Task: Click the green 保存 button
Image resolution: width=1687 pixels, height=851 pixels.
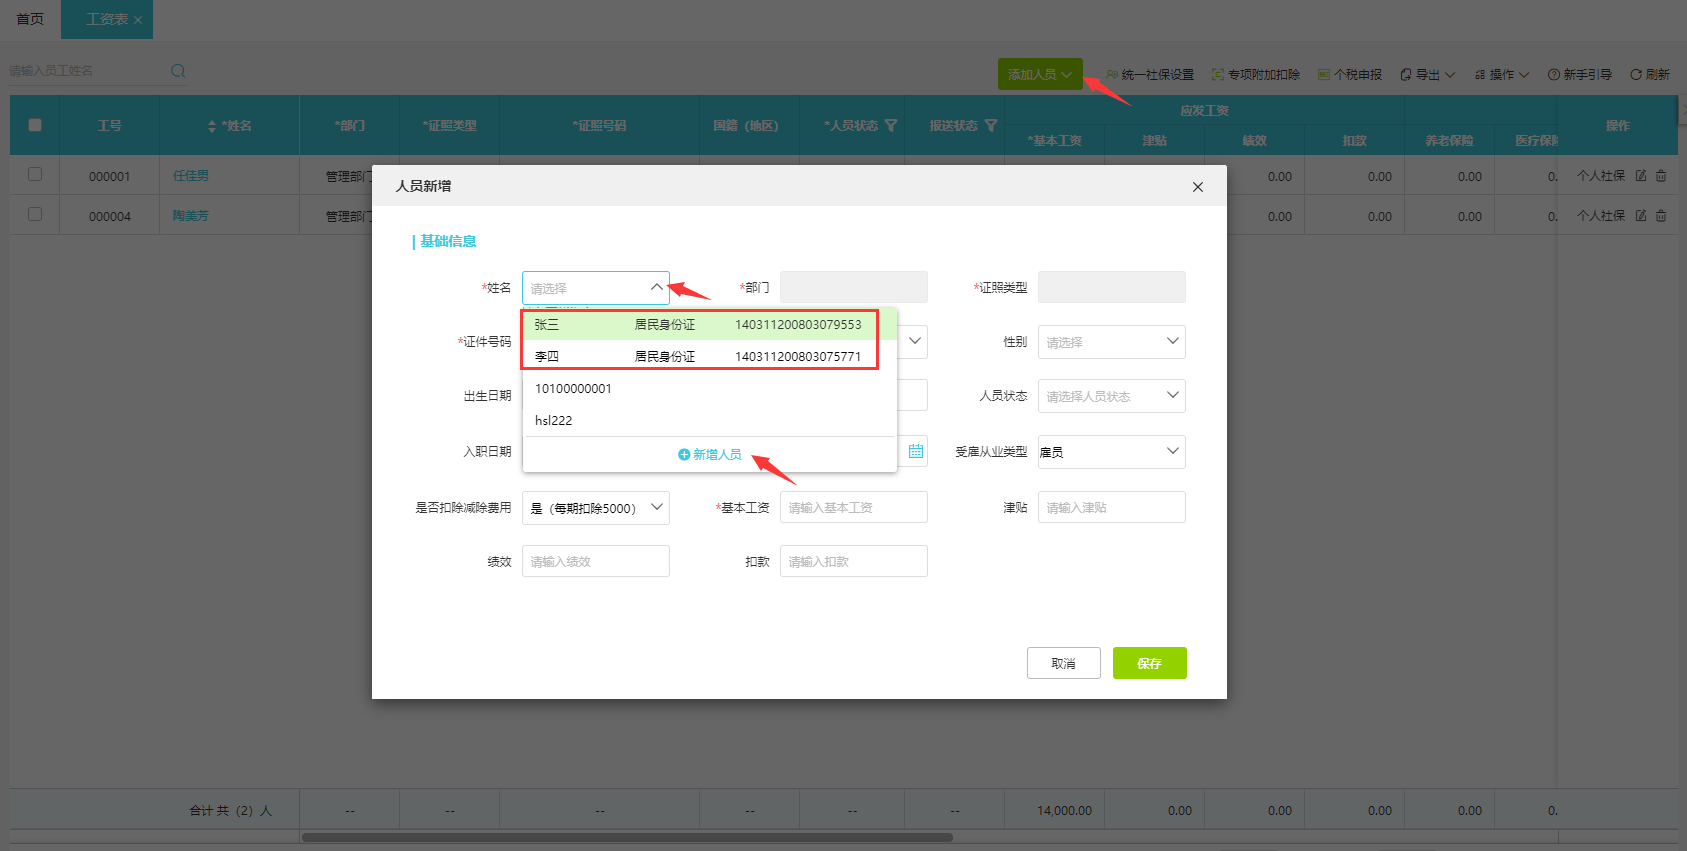Action: coord(1149,663)
